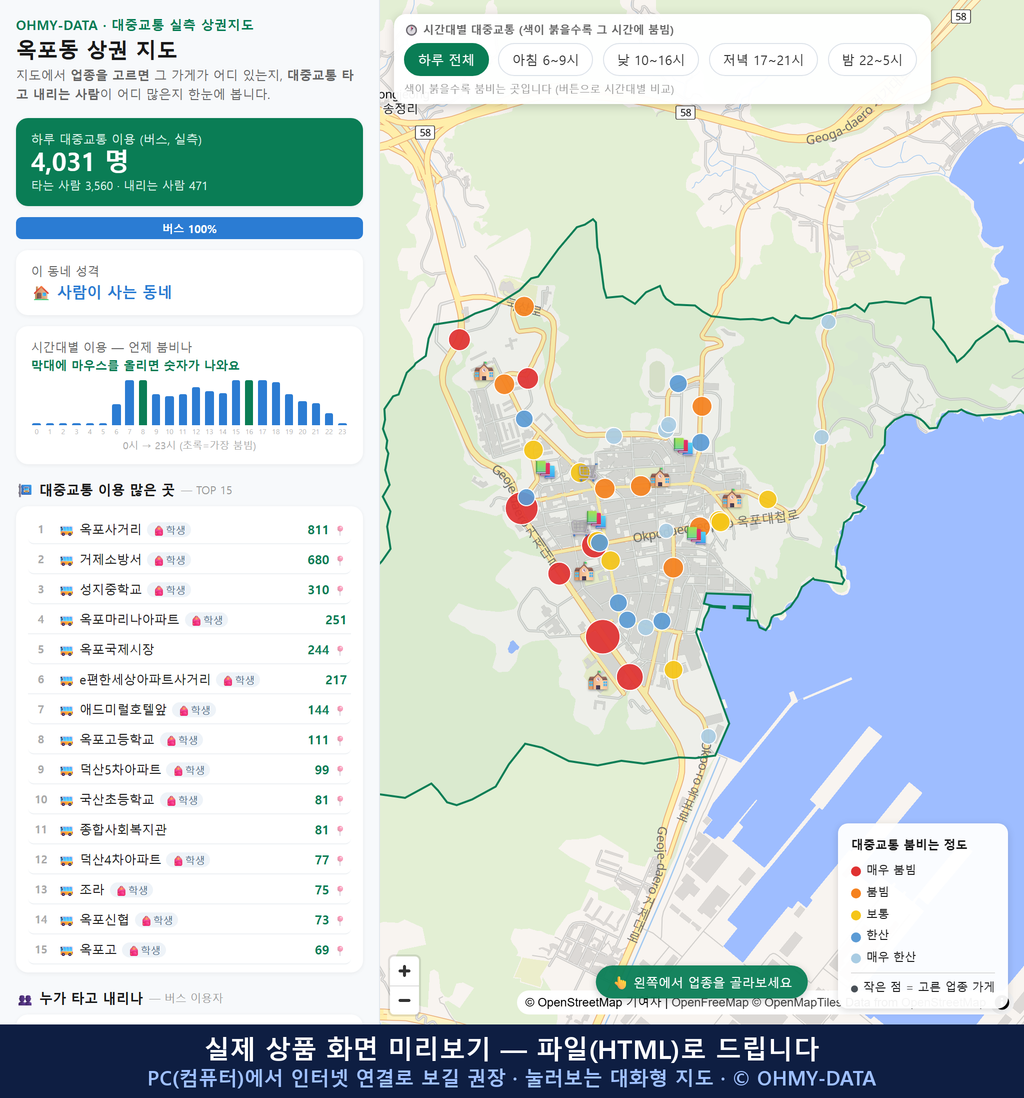Locate 옥포국제시장 using its pin icon
The image size is (1024, 1098).
[x=340, y=650]
